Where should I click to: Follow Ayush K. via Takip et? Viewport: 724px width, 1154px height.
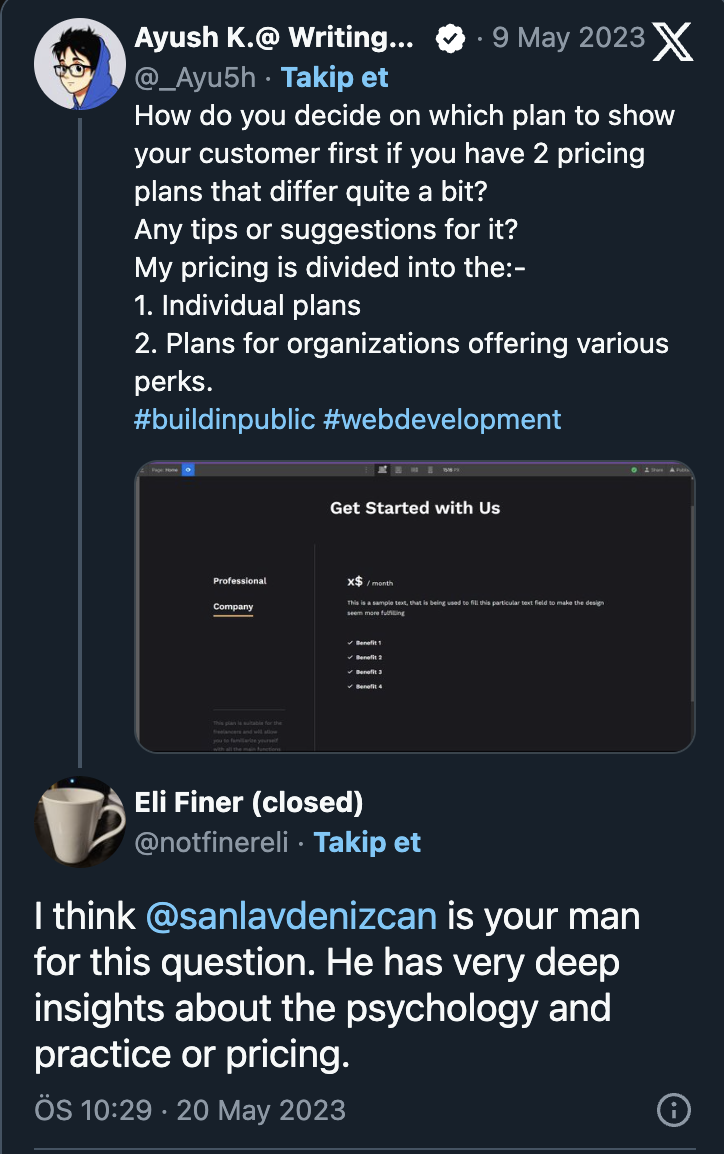[335, 78]
